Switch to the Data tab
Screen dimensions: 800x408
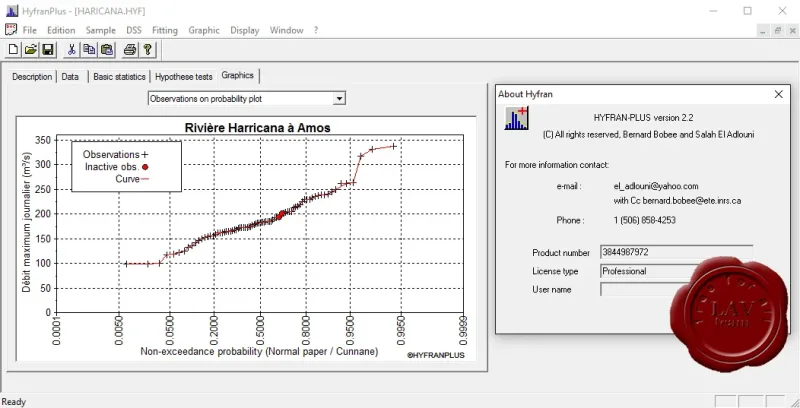pos(70,76)
